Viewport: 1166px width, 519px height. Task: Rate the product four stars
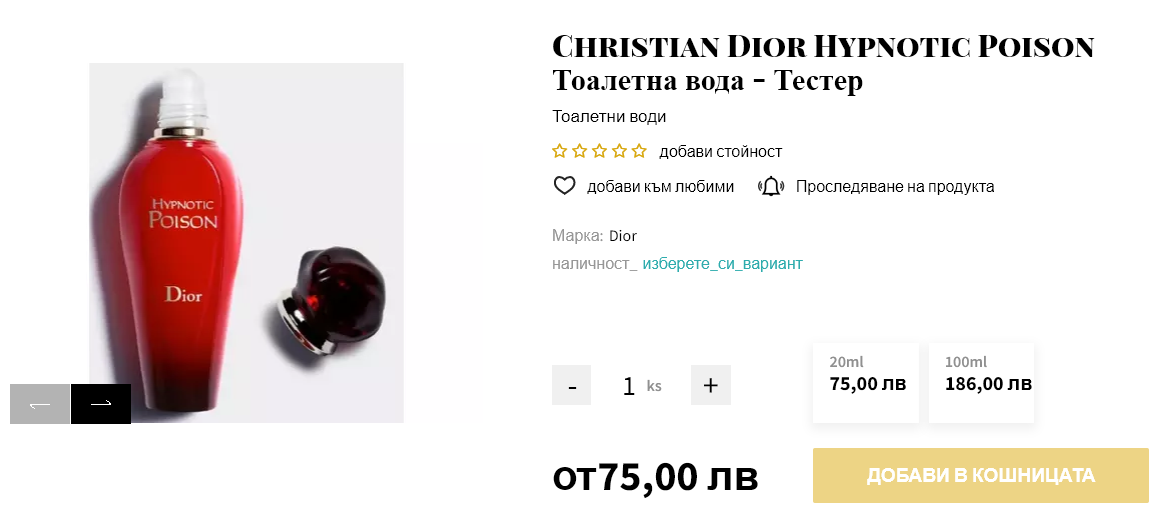620,152
